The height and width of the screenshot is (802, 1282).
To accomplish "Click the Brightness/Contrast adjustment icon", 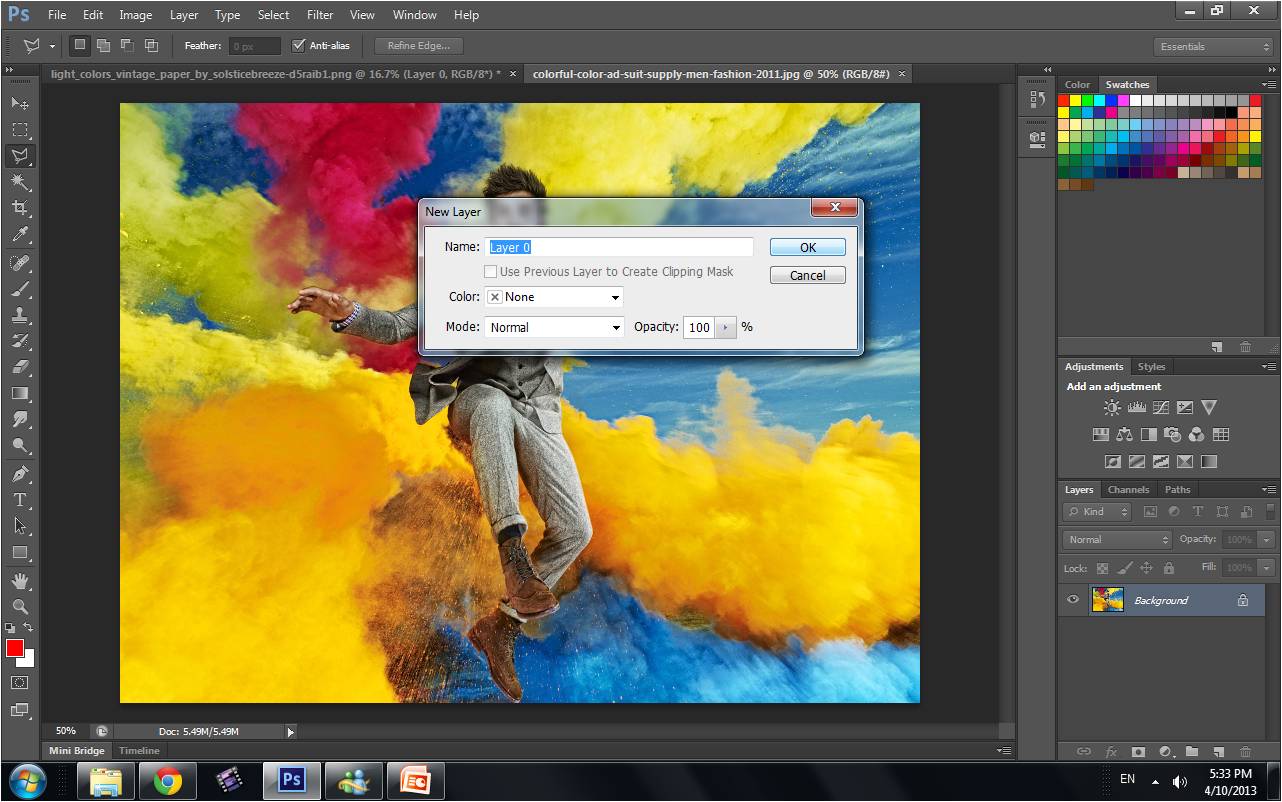I will click(x=1112, y=408).
